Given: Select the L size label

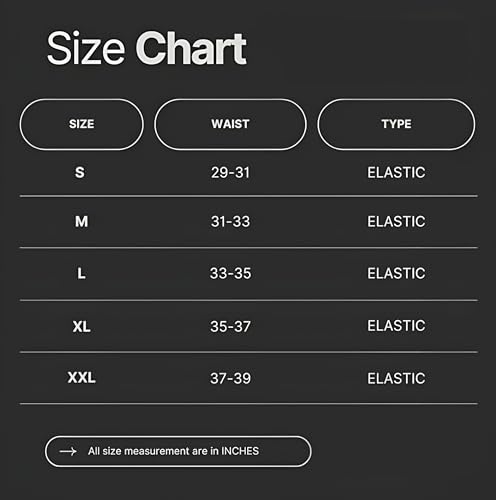Looking at the screenshot, I should 81,274.
